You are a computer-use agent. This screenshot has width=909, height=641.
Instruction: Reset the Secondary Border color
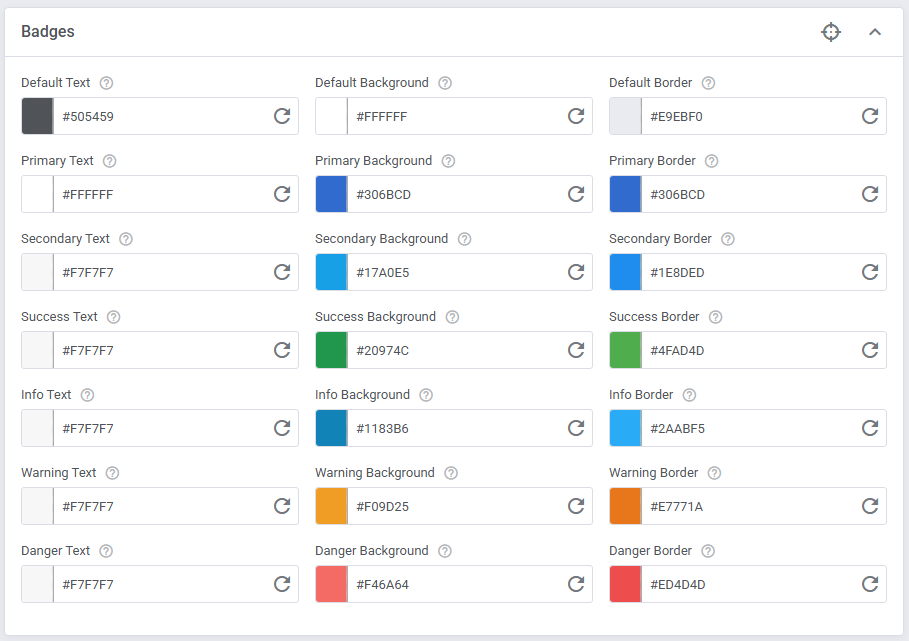tap(870, 272)
